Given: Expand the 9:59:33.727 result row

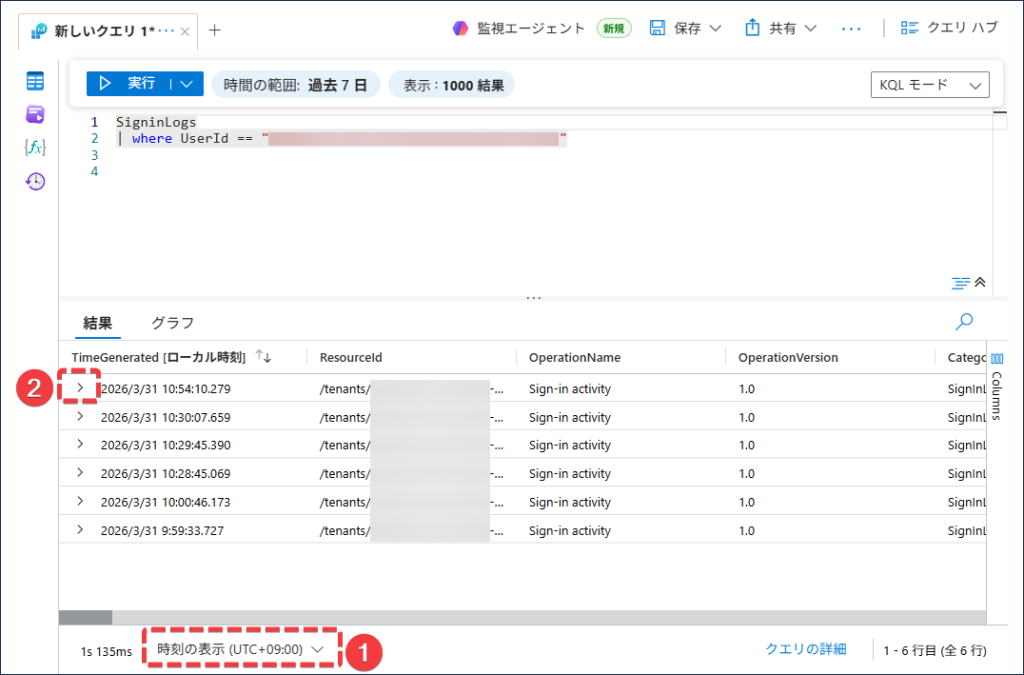Looking at the screenshot, I should click(80, 530).
